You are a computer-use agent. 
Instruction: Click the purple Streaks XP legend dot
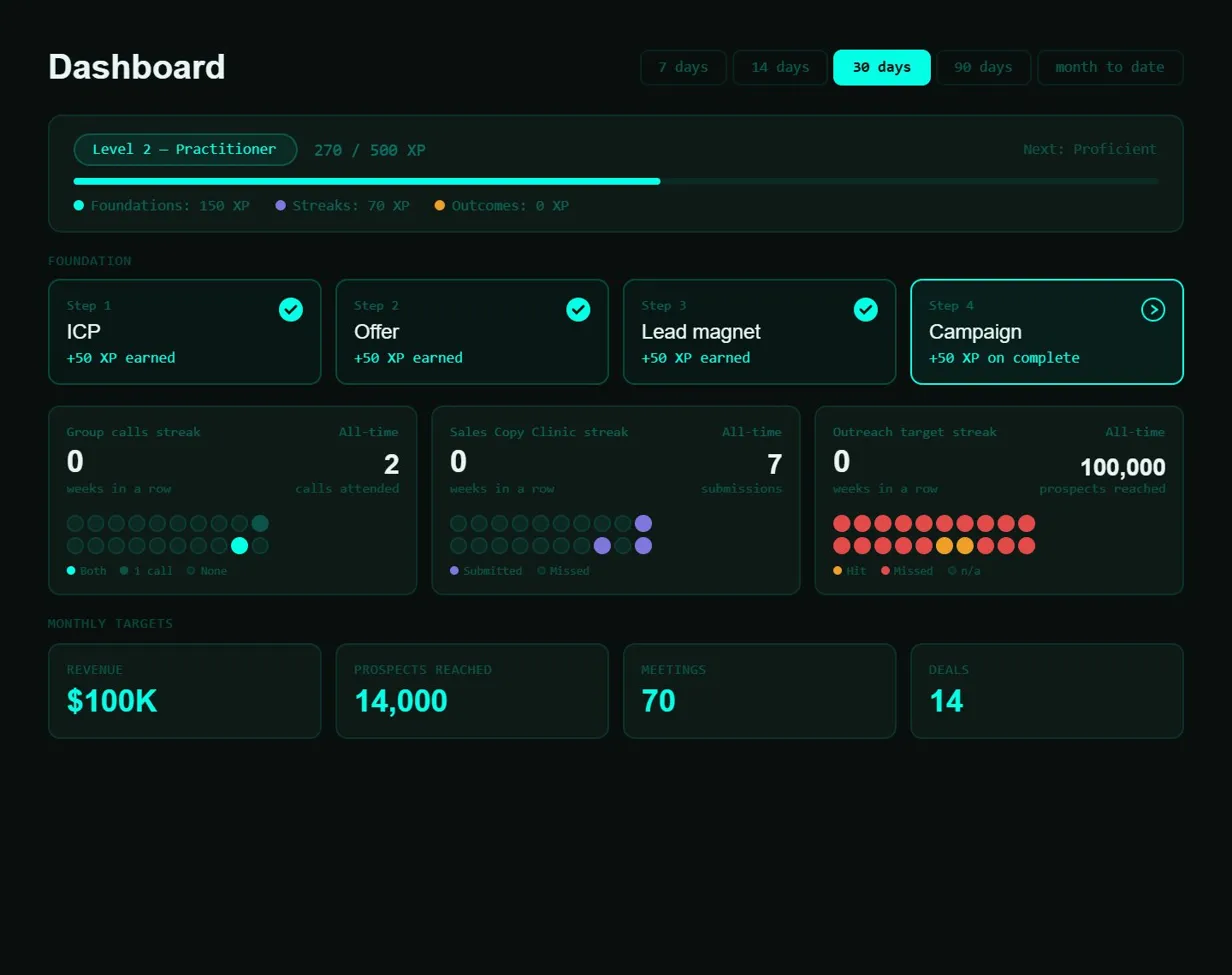[281, 206]
